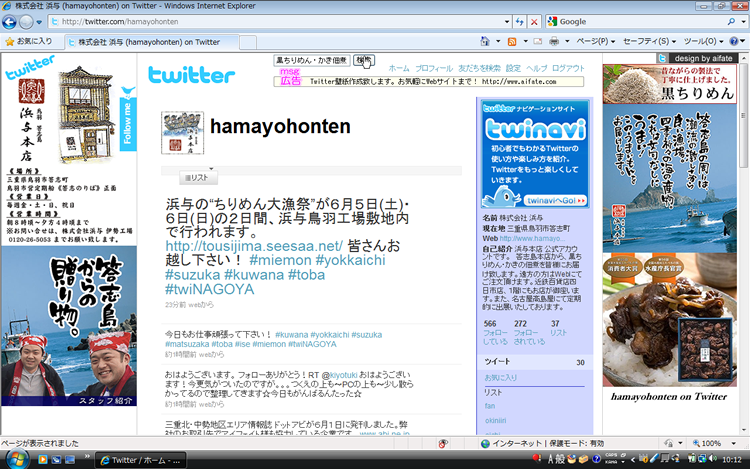Click the Twitter logo in page header

[191, 75]
